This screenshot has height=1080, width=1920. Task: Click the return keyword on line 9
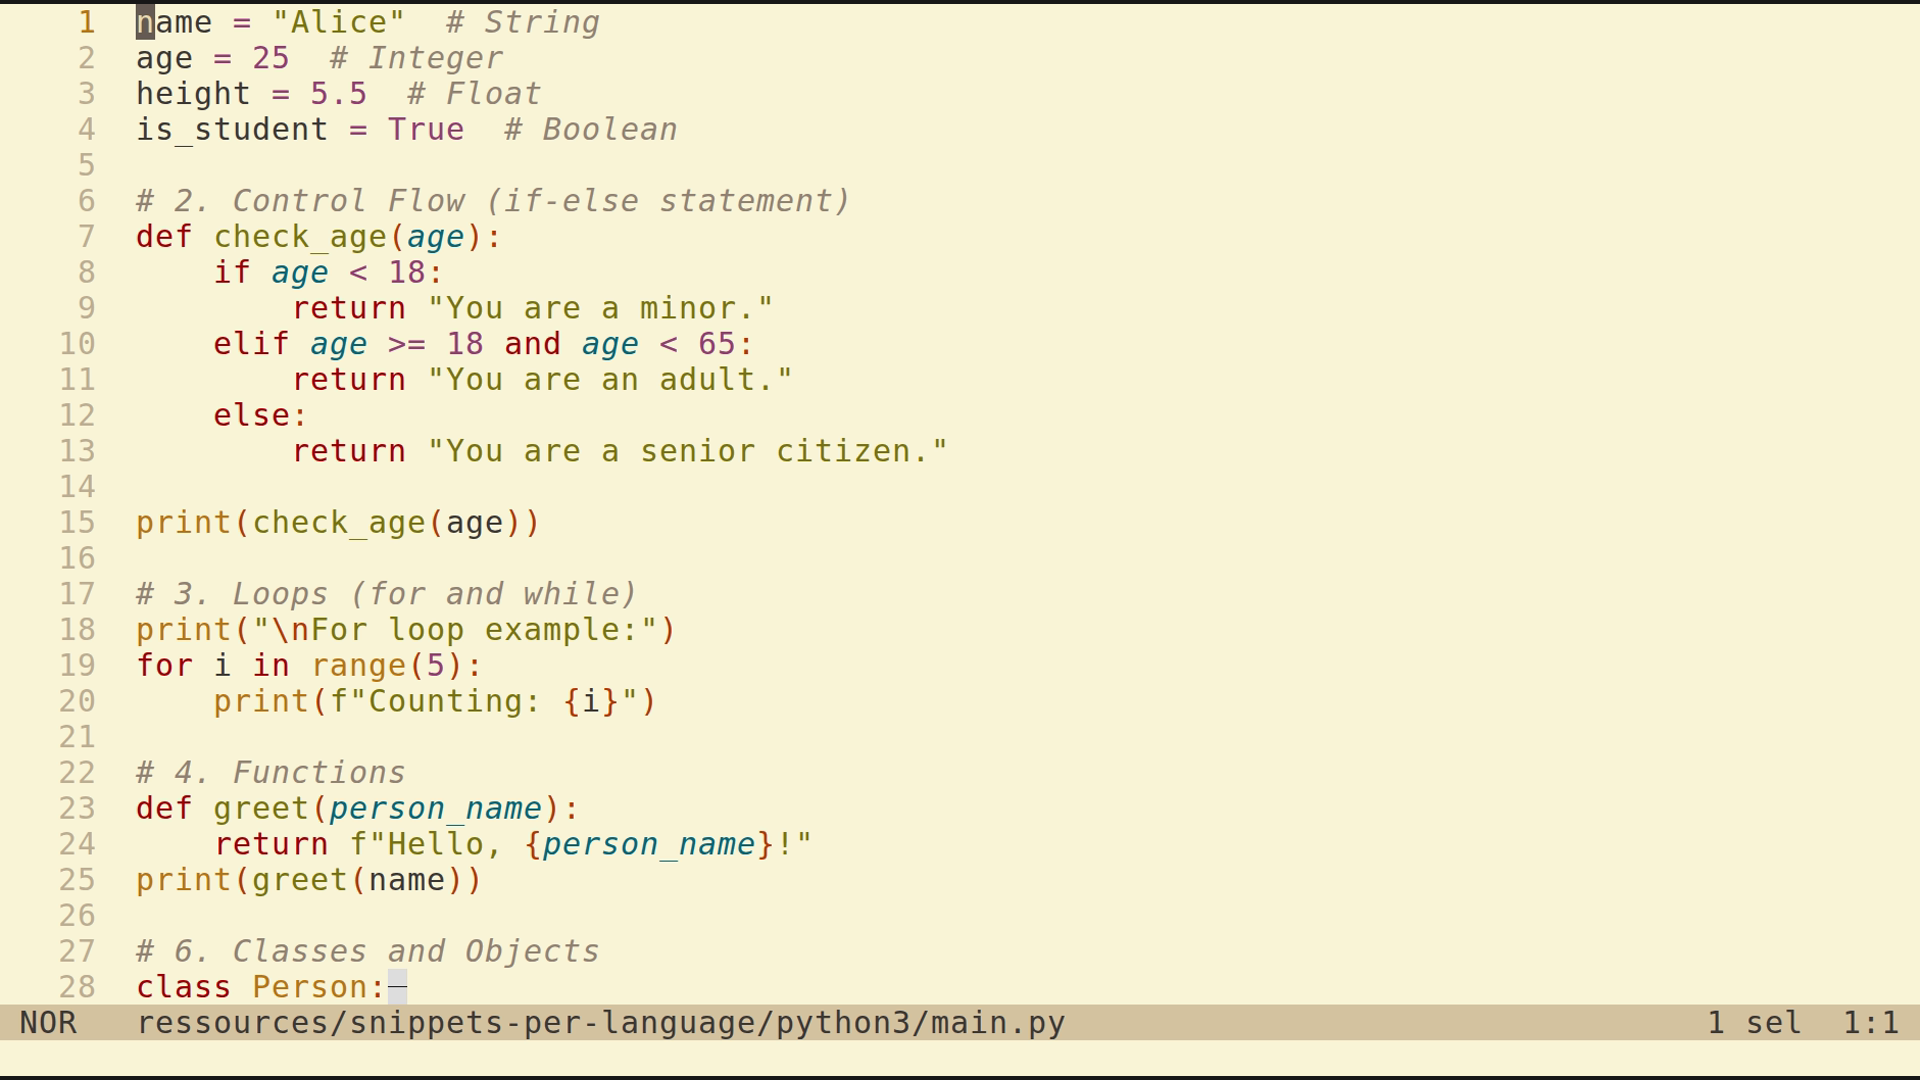tap(348, 307)
